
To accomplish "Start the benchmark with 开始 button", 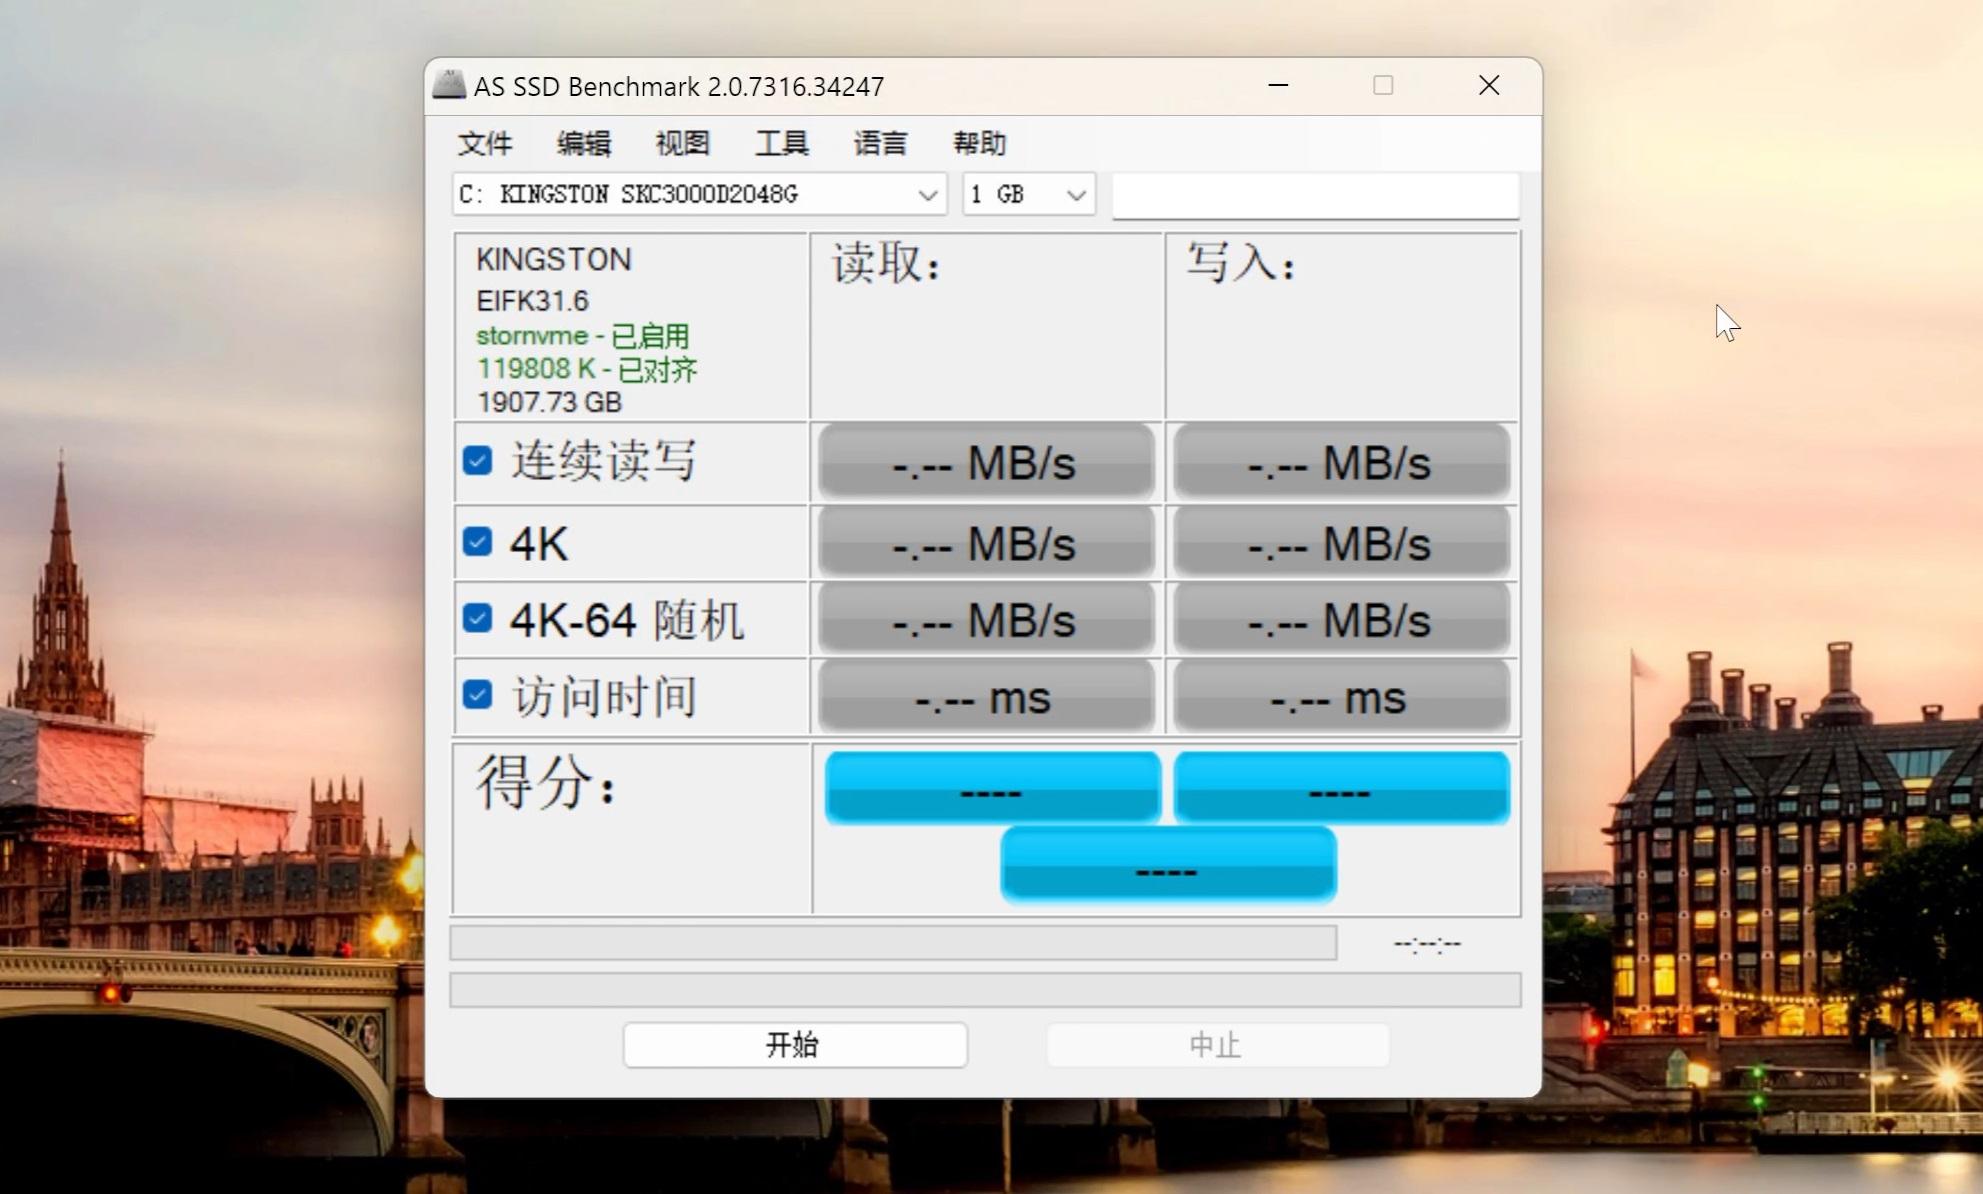I will (795, 1045).
